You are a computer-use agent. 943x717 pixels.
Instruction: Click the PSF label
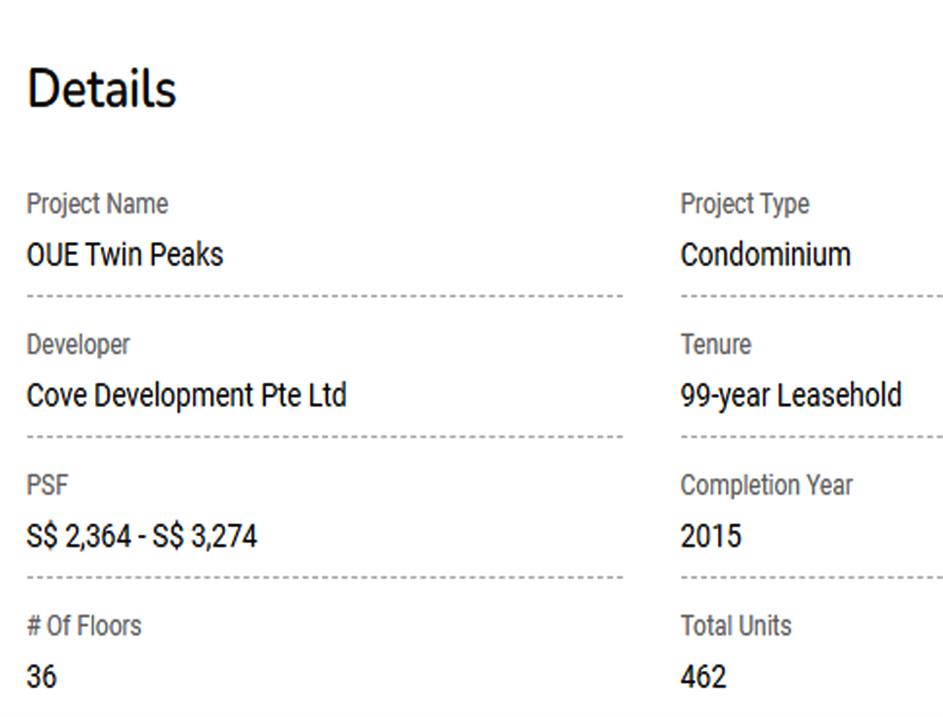tap(47, 486)
